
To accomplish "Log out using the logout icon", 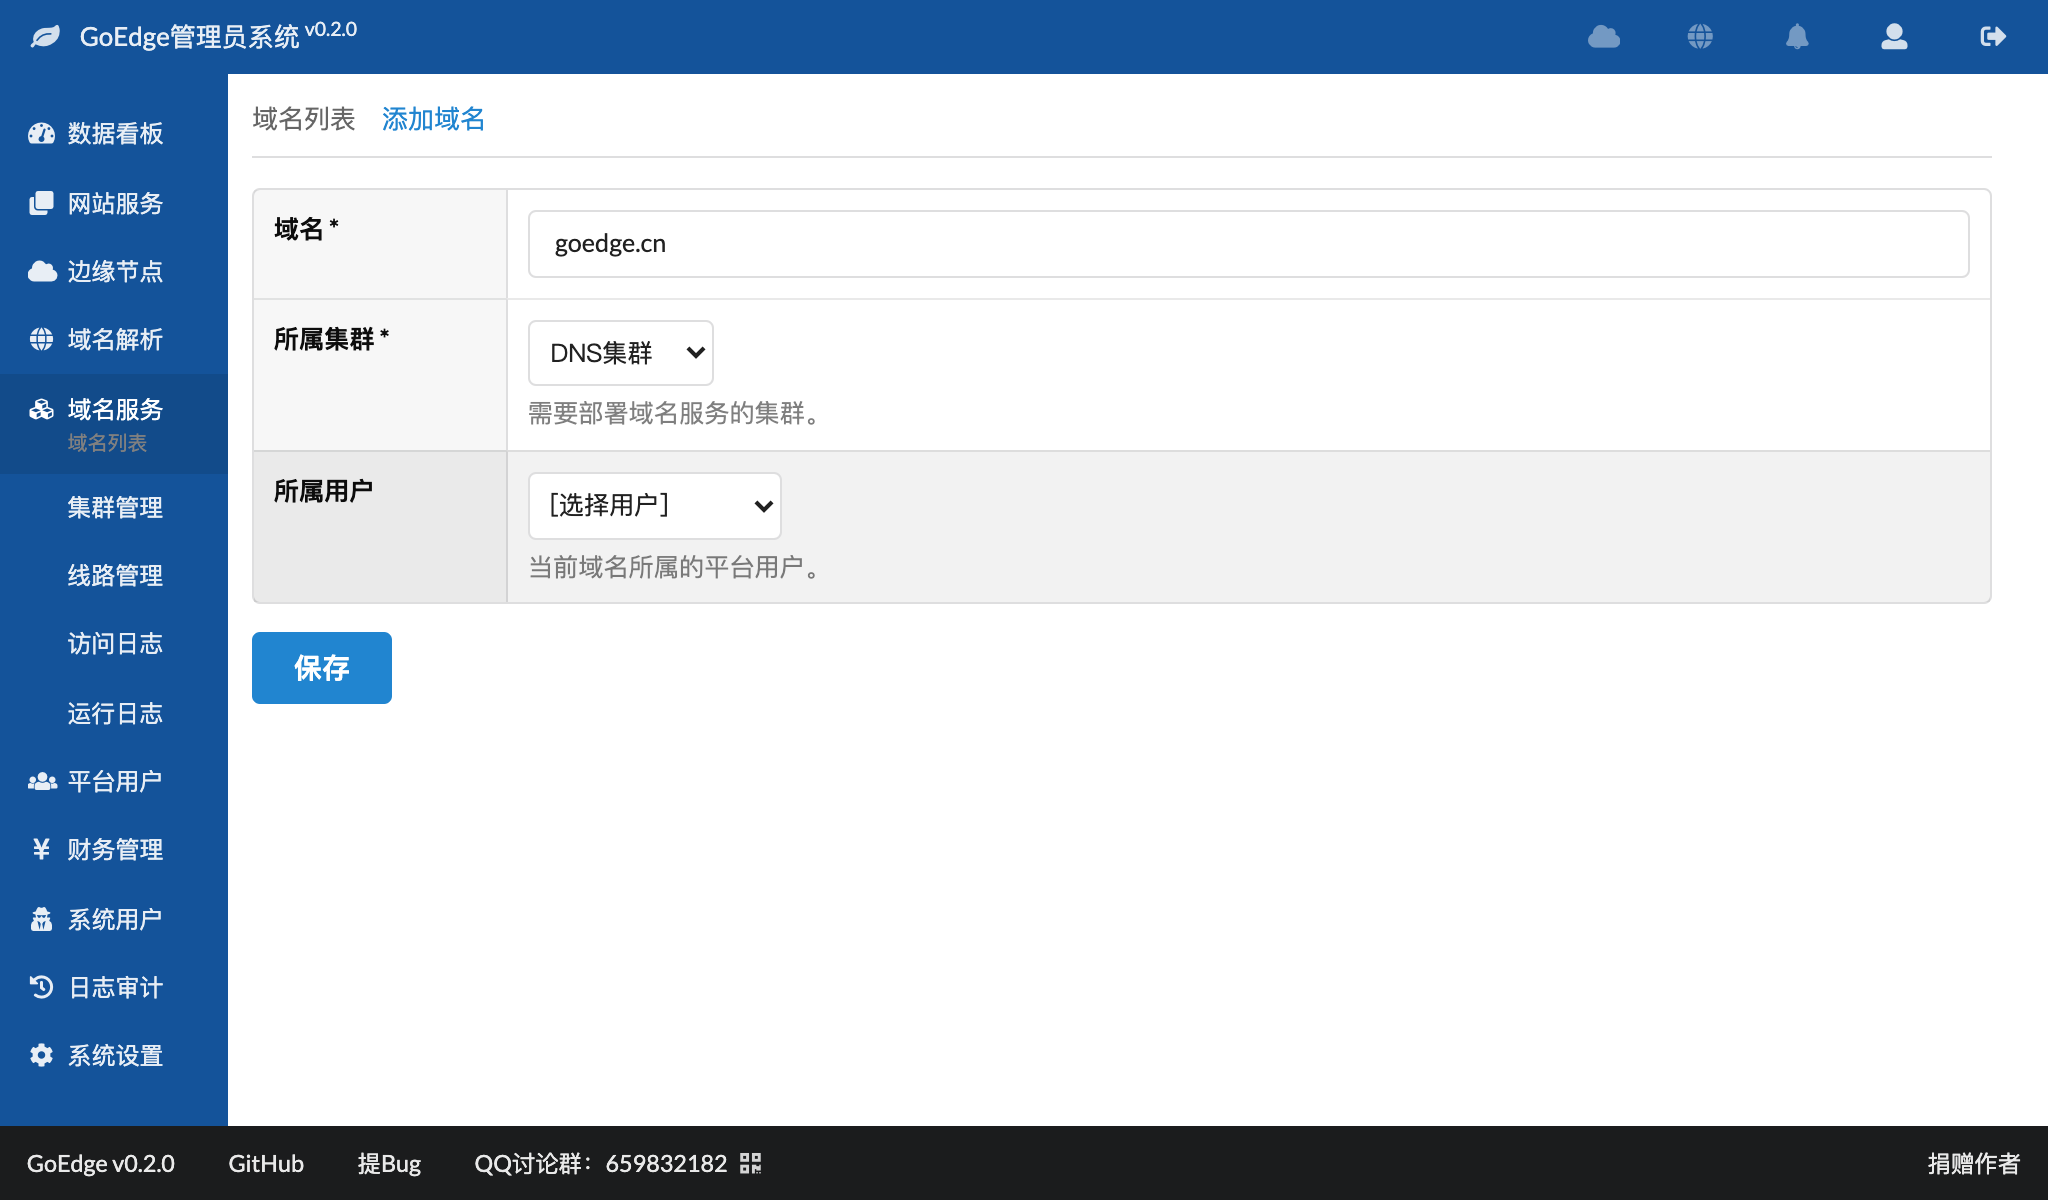I will coord(1992,36).
